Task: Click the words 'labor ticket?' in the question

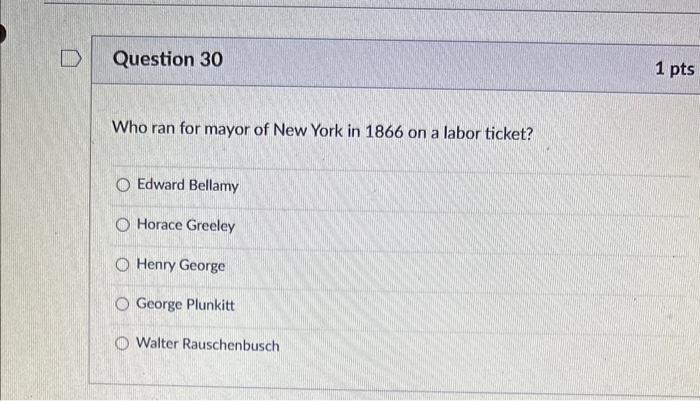Action: [x=488, y=134]
